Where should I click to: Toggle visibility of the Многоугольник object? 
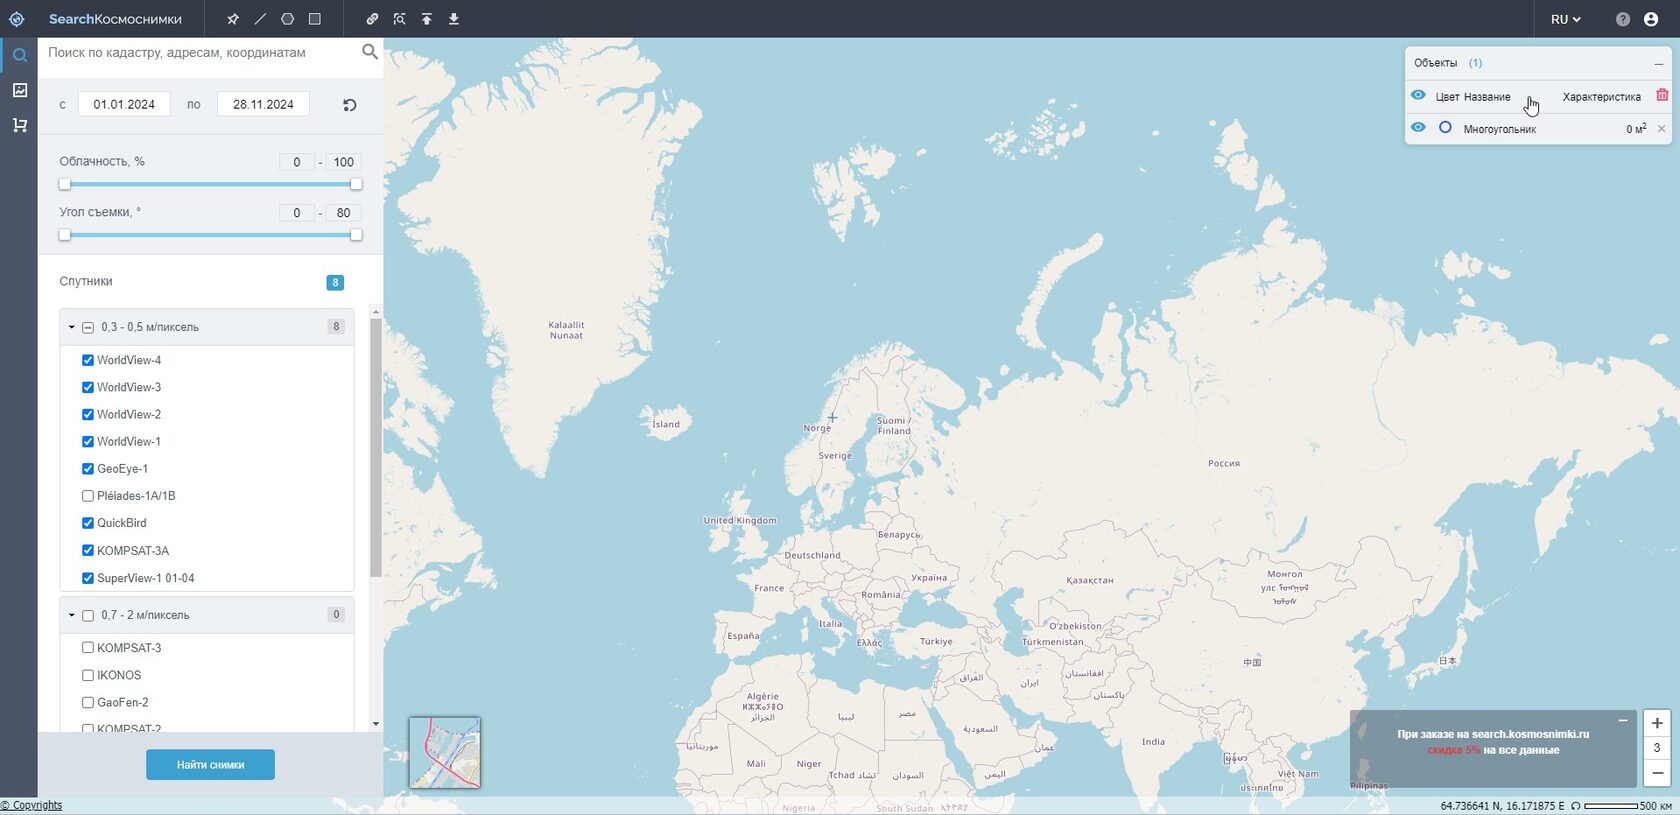[1418, 127]
